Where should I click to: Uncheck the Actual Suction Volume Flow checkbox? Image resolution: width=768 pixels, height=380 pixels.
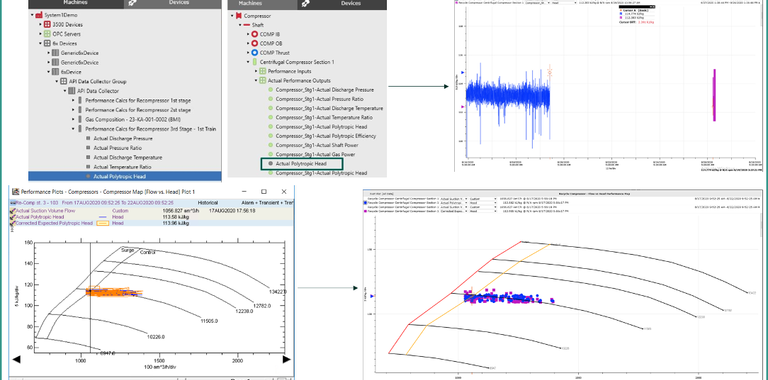[13, 211]
